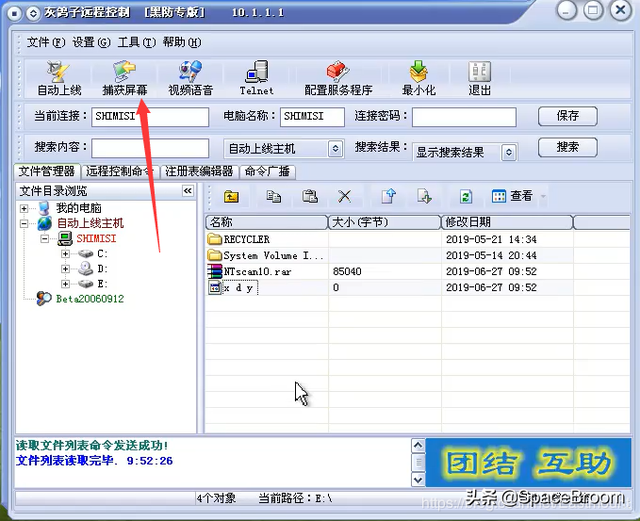The image size is (640, 521).
Task: Collapse the SHIMISI node
Action: tap(44, 238)
